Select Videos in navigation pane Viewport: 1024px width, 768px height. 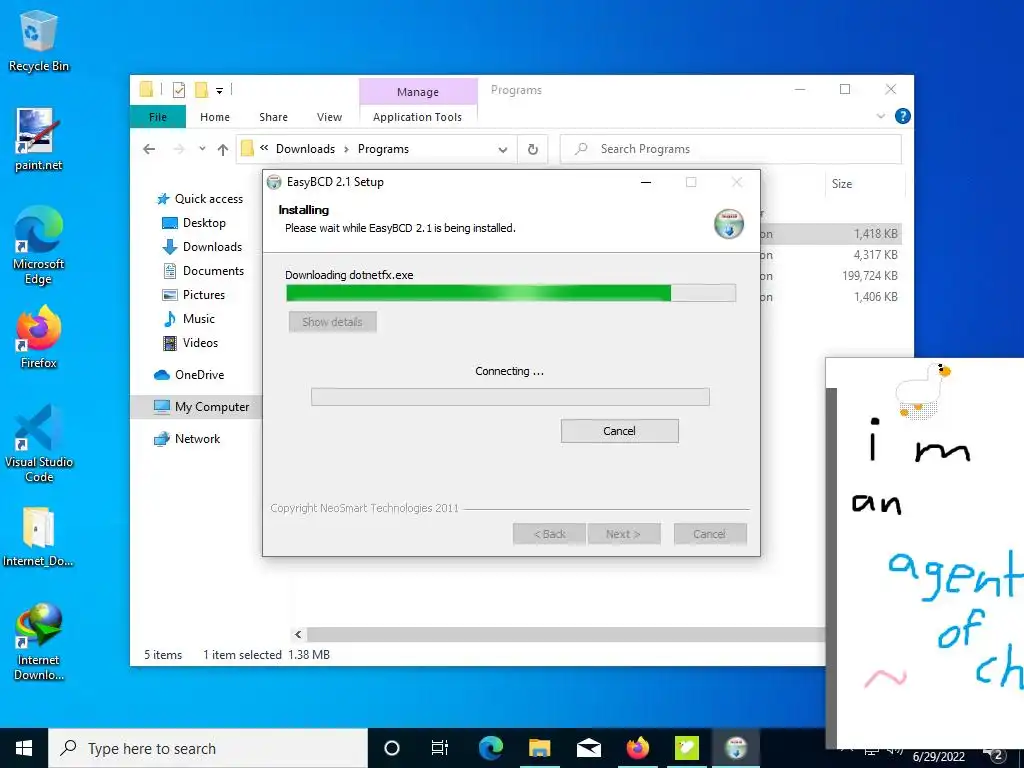190,343
